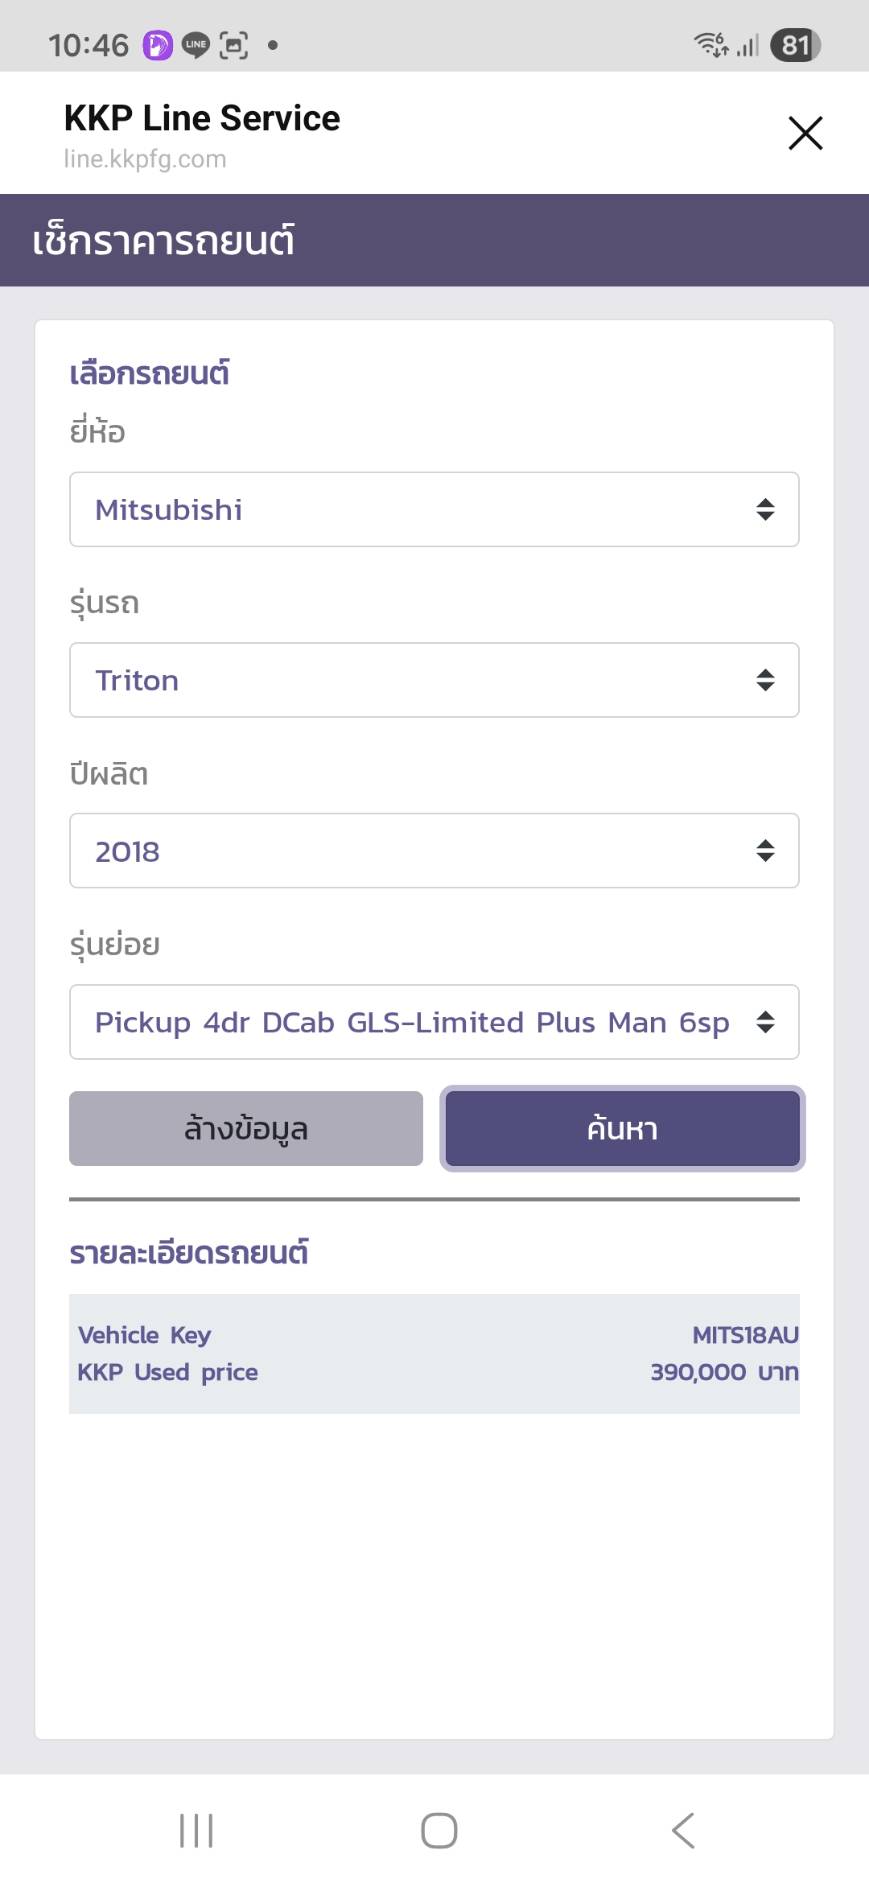Tap the screenshot capture status icon
869x1883 pixels.
(x=234, y=45)
